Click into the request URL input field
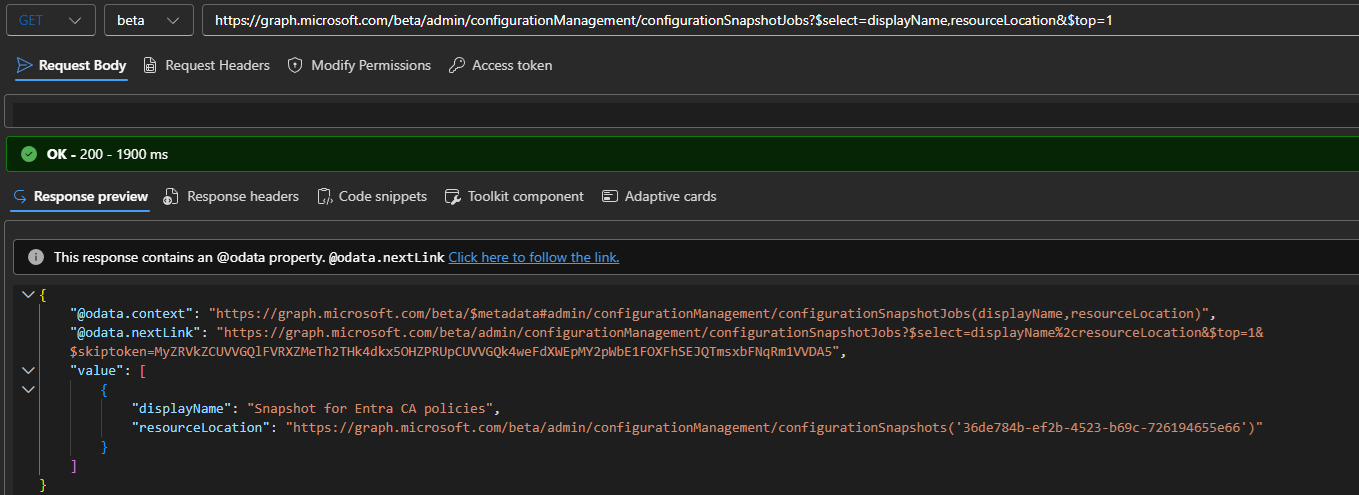This screenshot has width=1359, height=495. [780, 20]
